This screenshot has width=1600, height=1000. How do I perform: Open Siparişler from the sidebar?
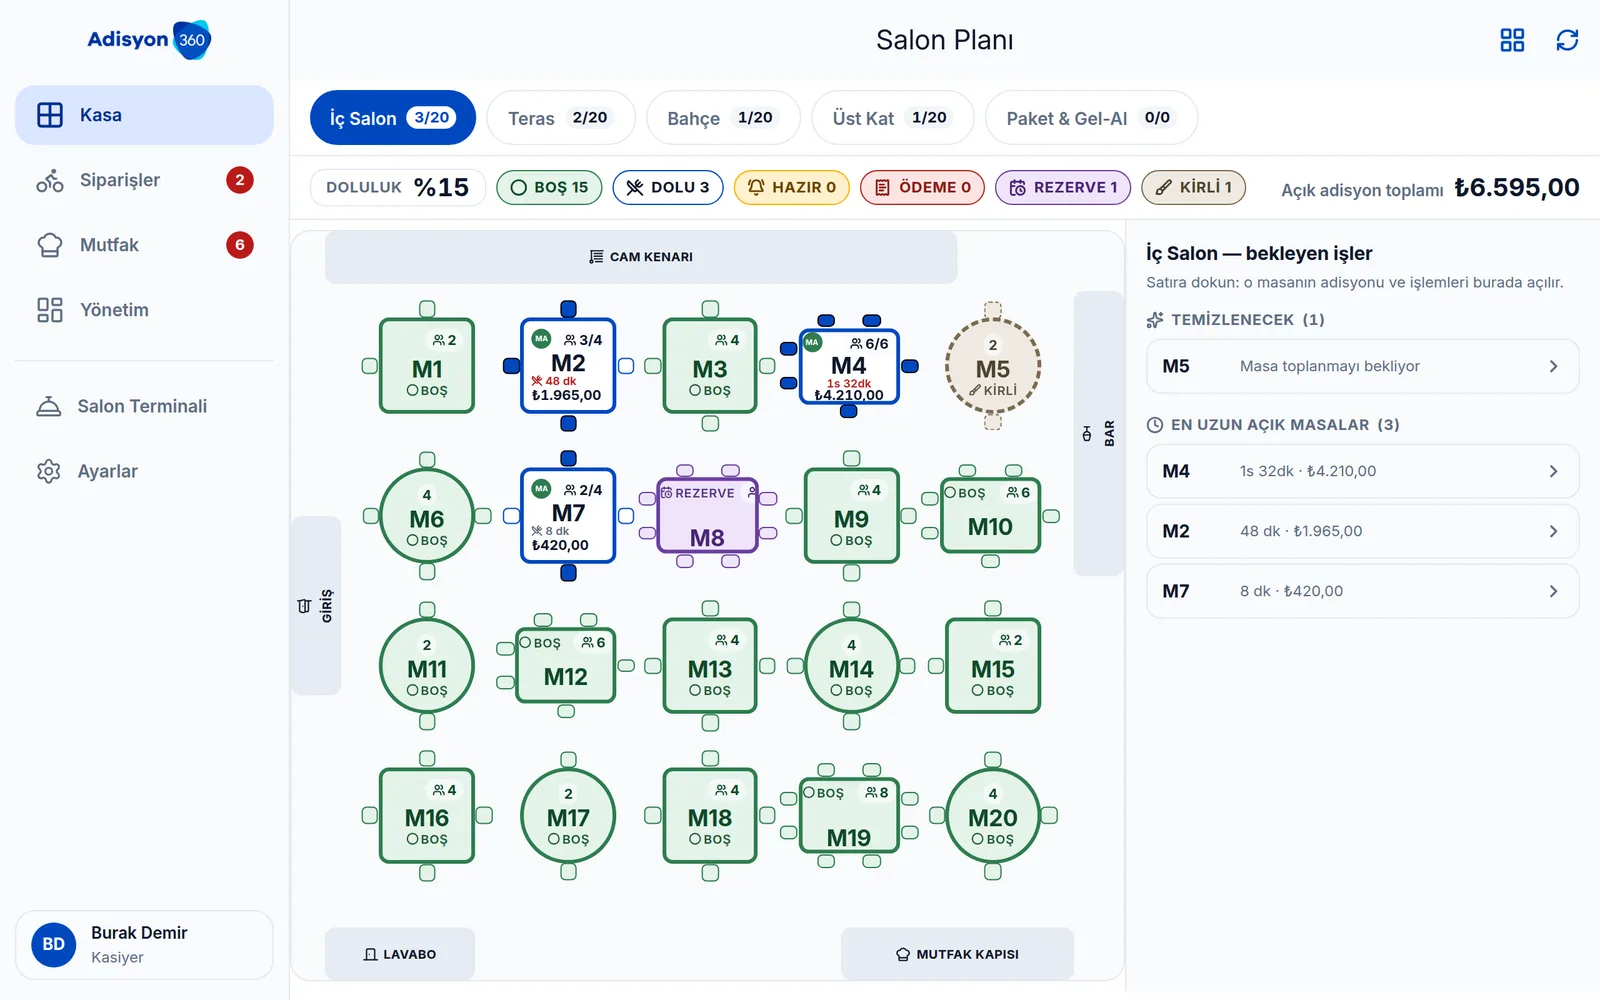click(x=144, y=180)
